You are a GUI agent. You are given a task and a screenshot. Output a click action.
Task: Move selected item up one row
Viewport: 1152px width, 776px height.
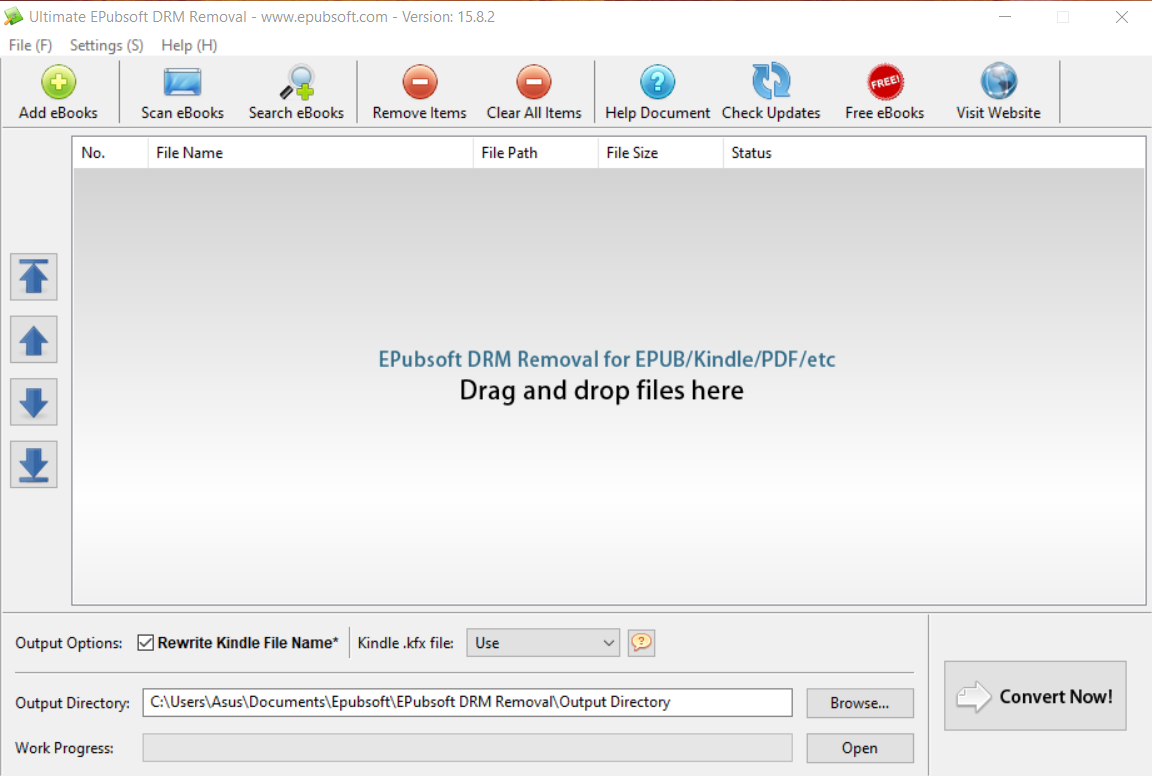34,340
